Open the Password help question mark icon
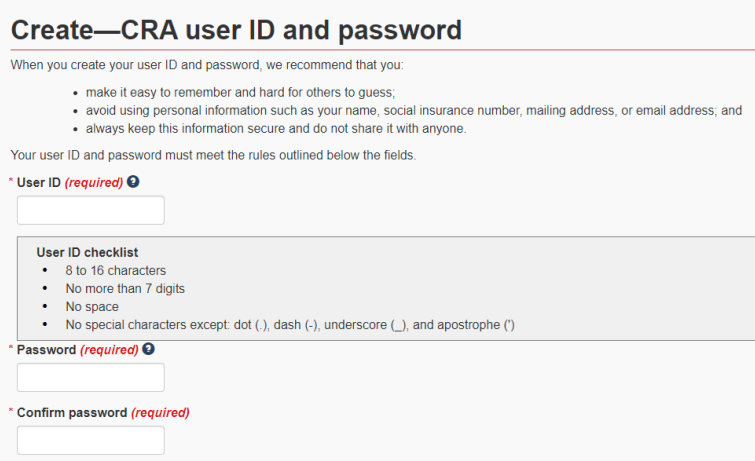This screenshot has height=461, width=755. [149, 349]
